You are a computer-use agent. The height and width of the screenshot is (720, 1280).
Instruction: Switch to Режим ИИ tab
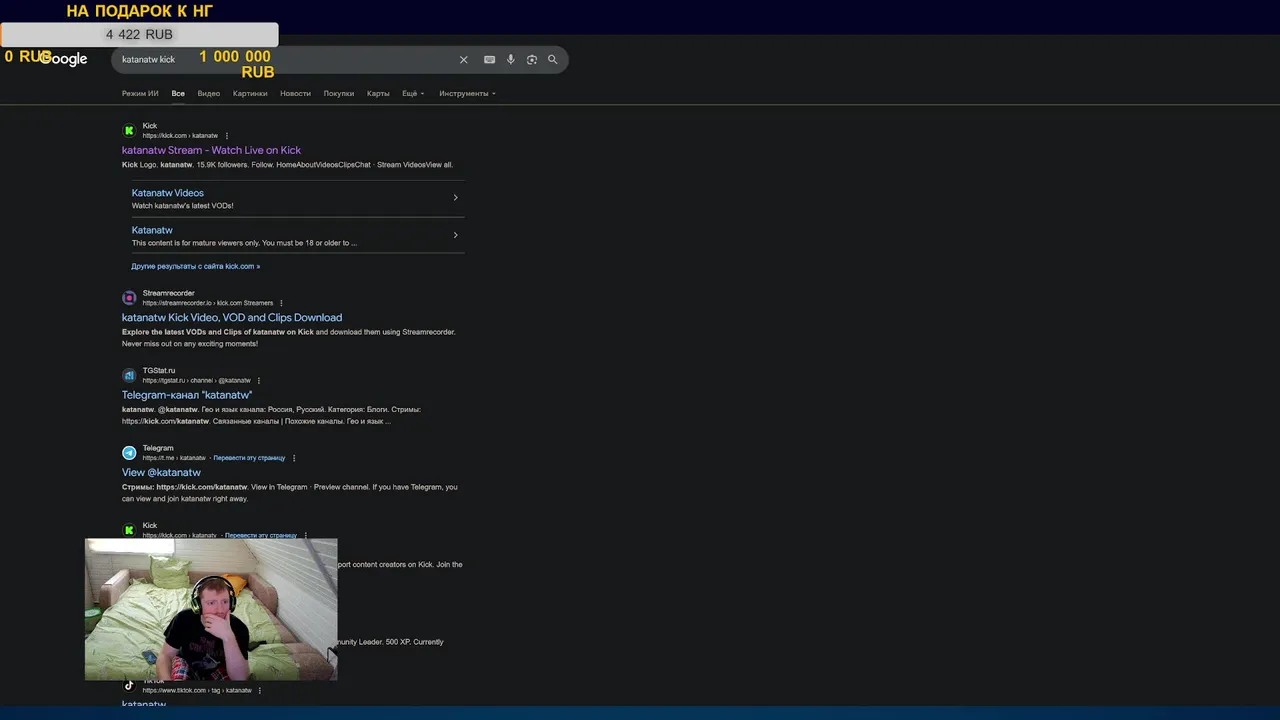click(x=140, y=94)
